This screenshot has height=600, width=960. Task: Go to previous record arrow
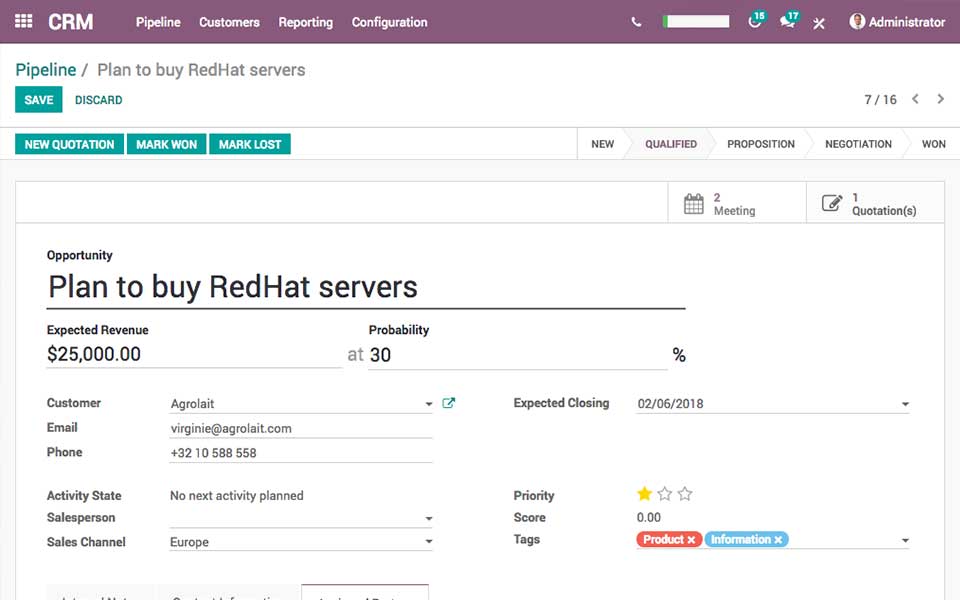pos(915,99)
